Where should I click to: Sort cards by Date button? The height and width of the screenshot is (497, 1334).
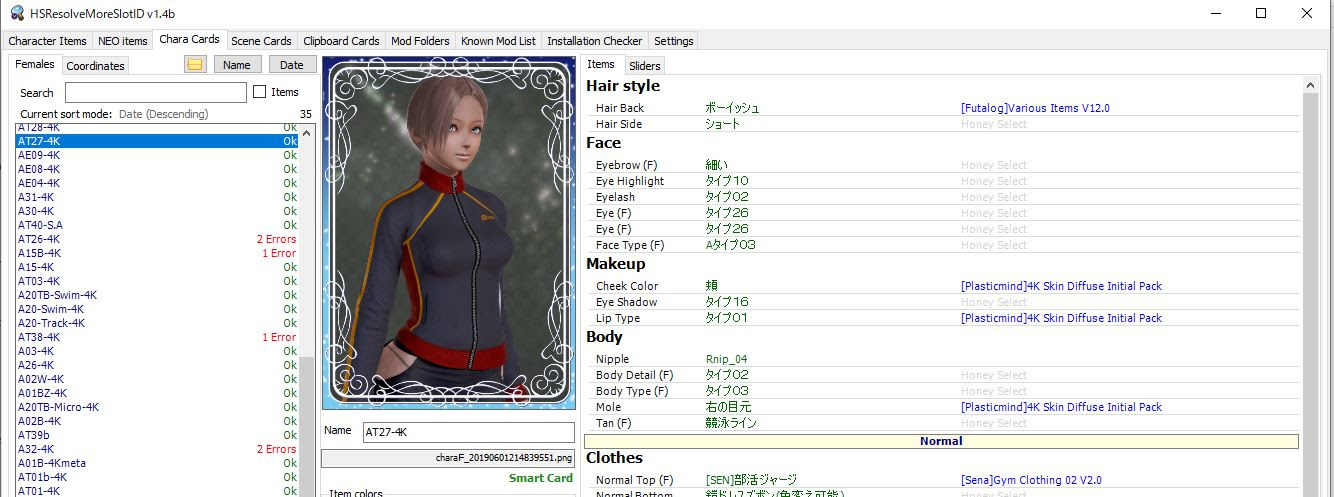point(292,65)
